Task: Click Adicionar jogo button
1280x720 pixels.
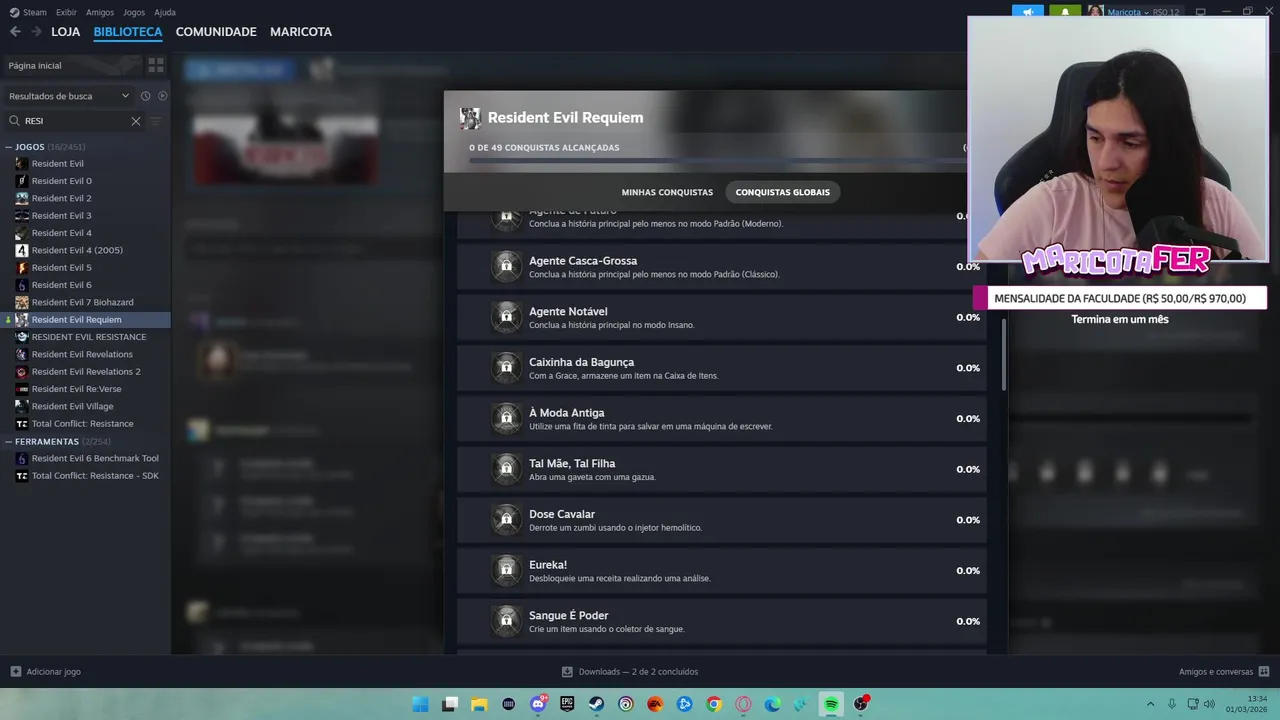Action: pyautogui.click(x=45, y=672)
